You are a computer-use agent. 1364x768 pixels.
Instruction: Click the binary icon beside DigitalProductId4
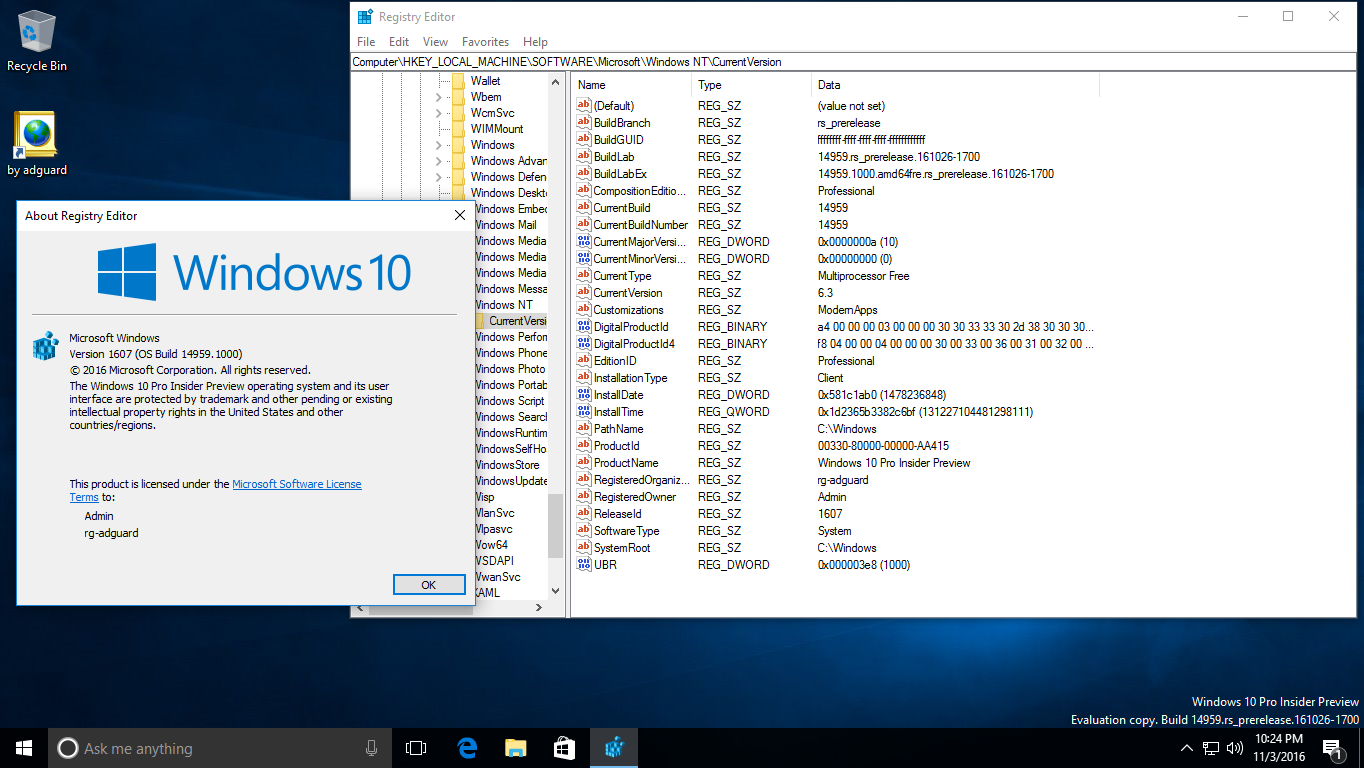tap(585, 344)
